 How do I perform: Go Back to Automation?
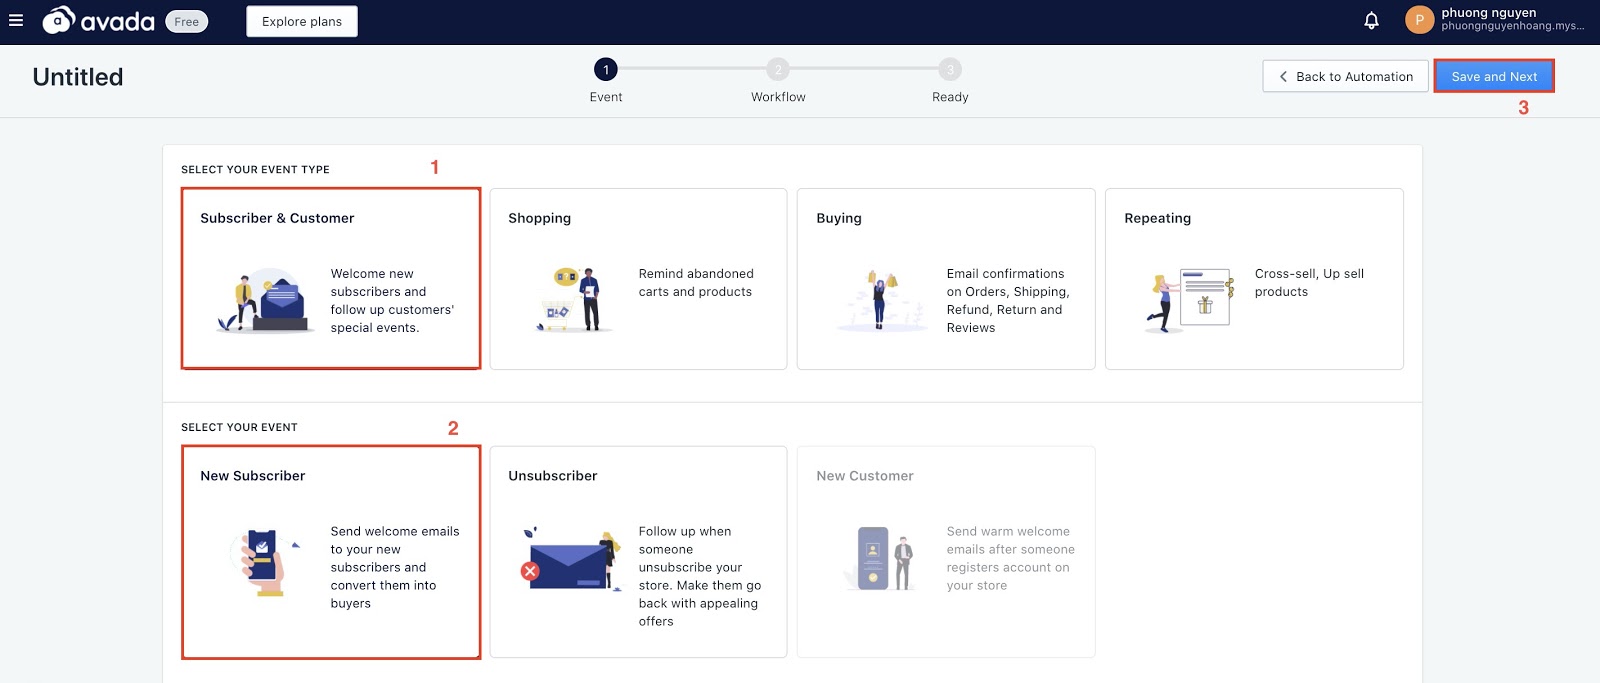pos(1345,77)
